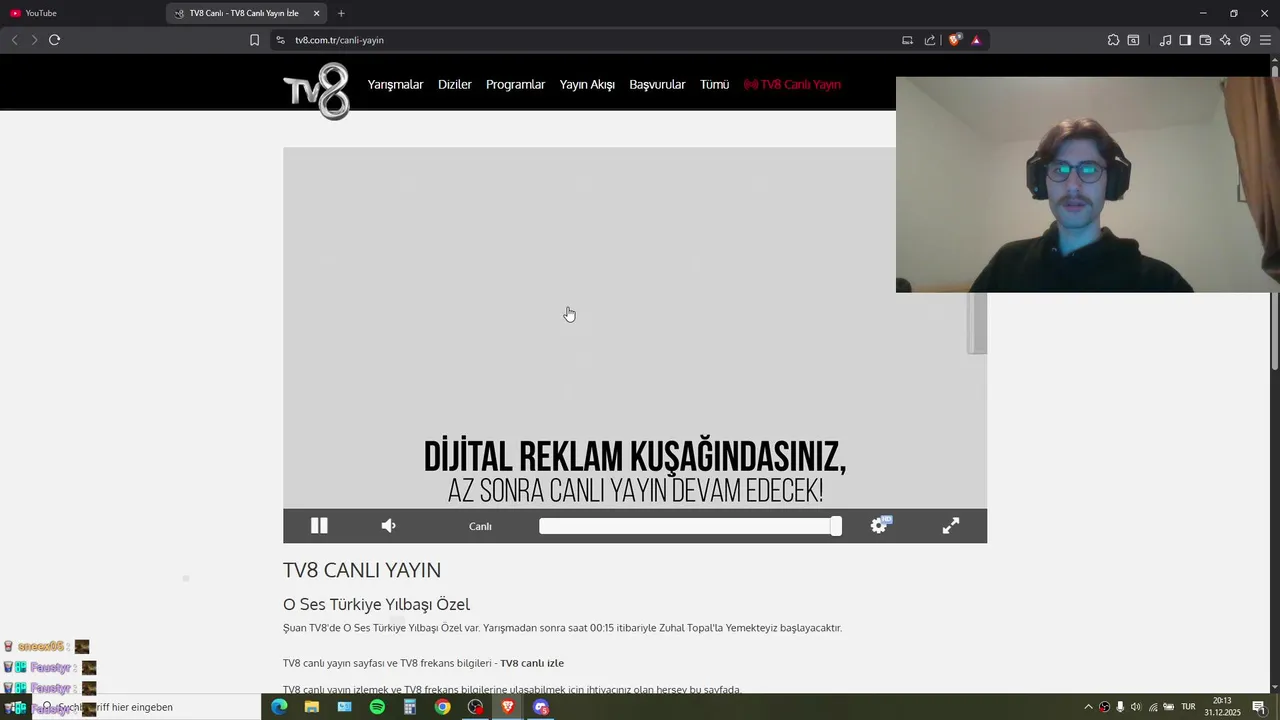
Task: Open the player quality settings gear
Action: point(880,525)
